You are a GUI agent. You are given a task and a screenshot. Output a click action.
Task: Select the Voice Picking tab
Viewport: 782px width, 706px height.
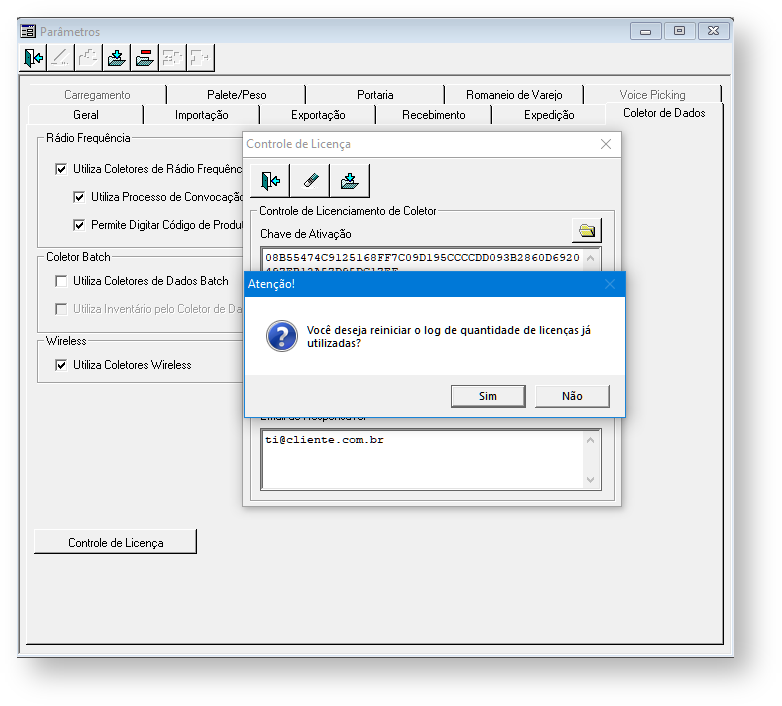click(x=652, y=95)
